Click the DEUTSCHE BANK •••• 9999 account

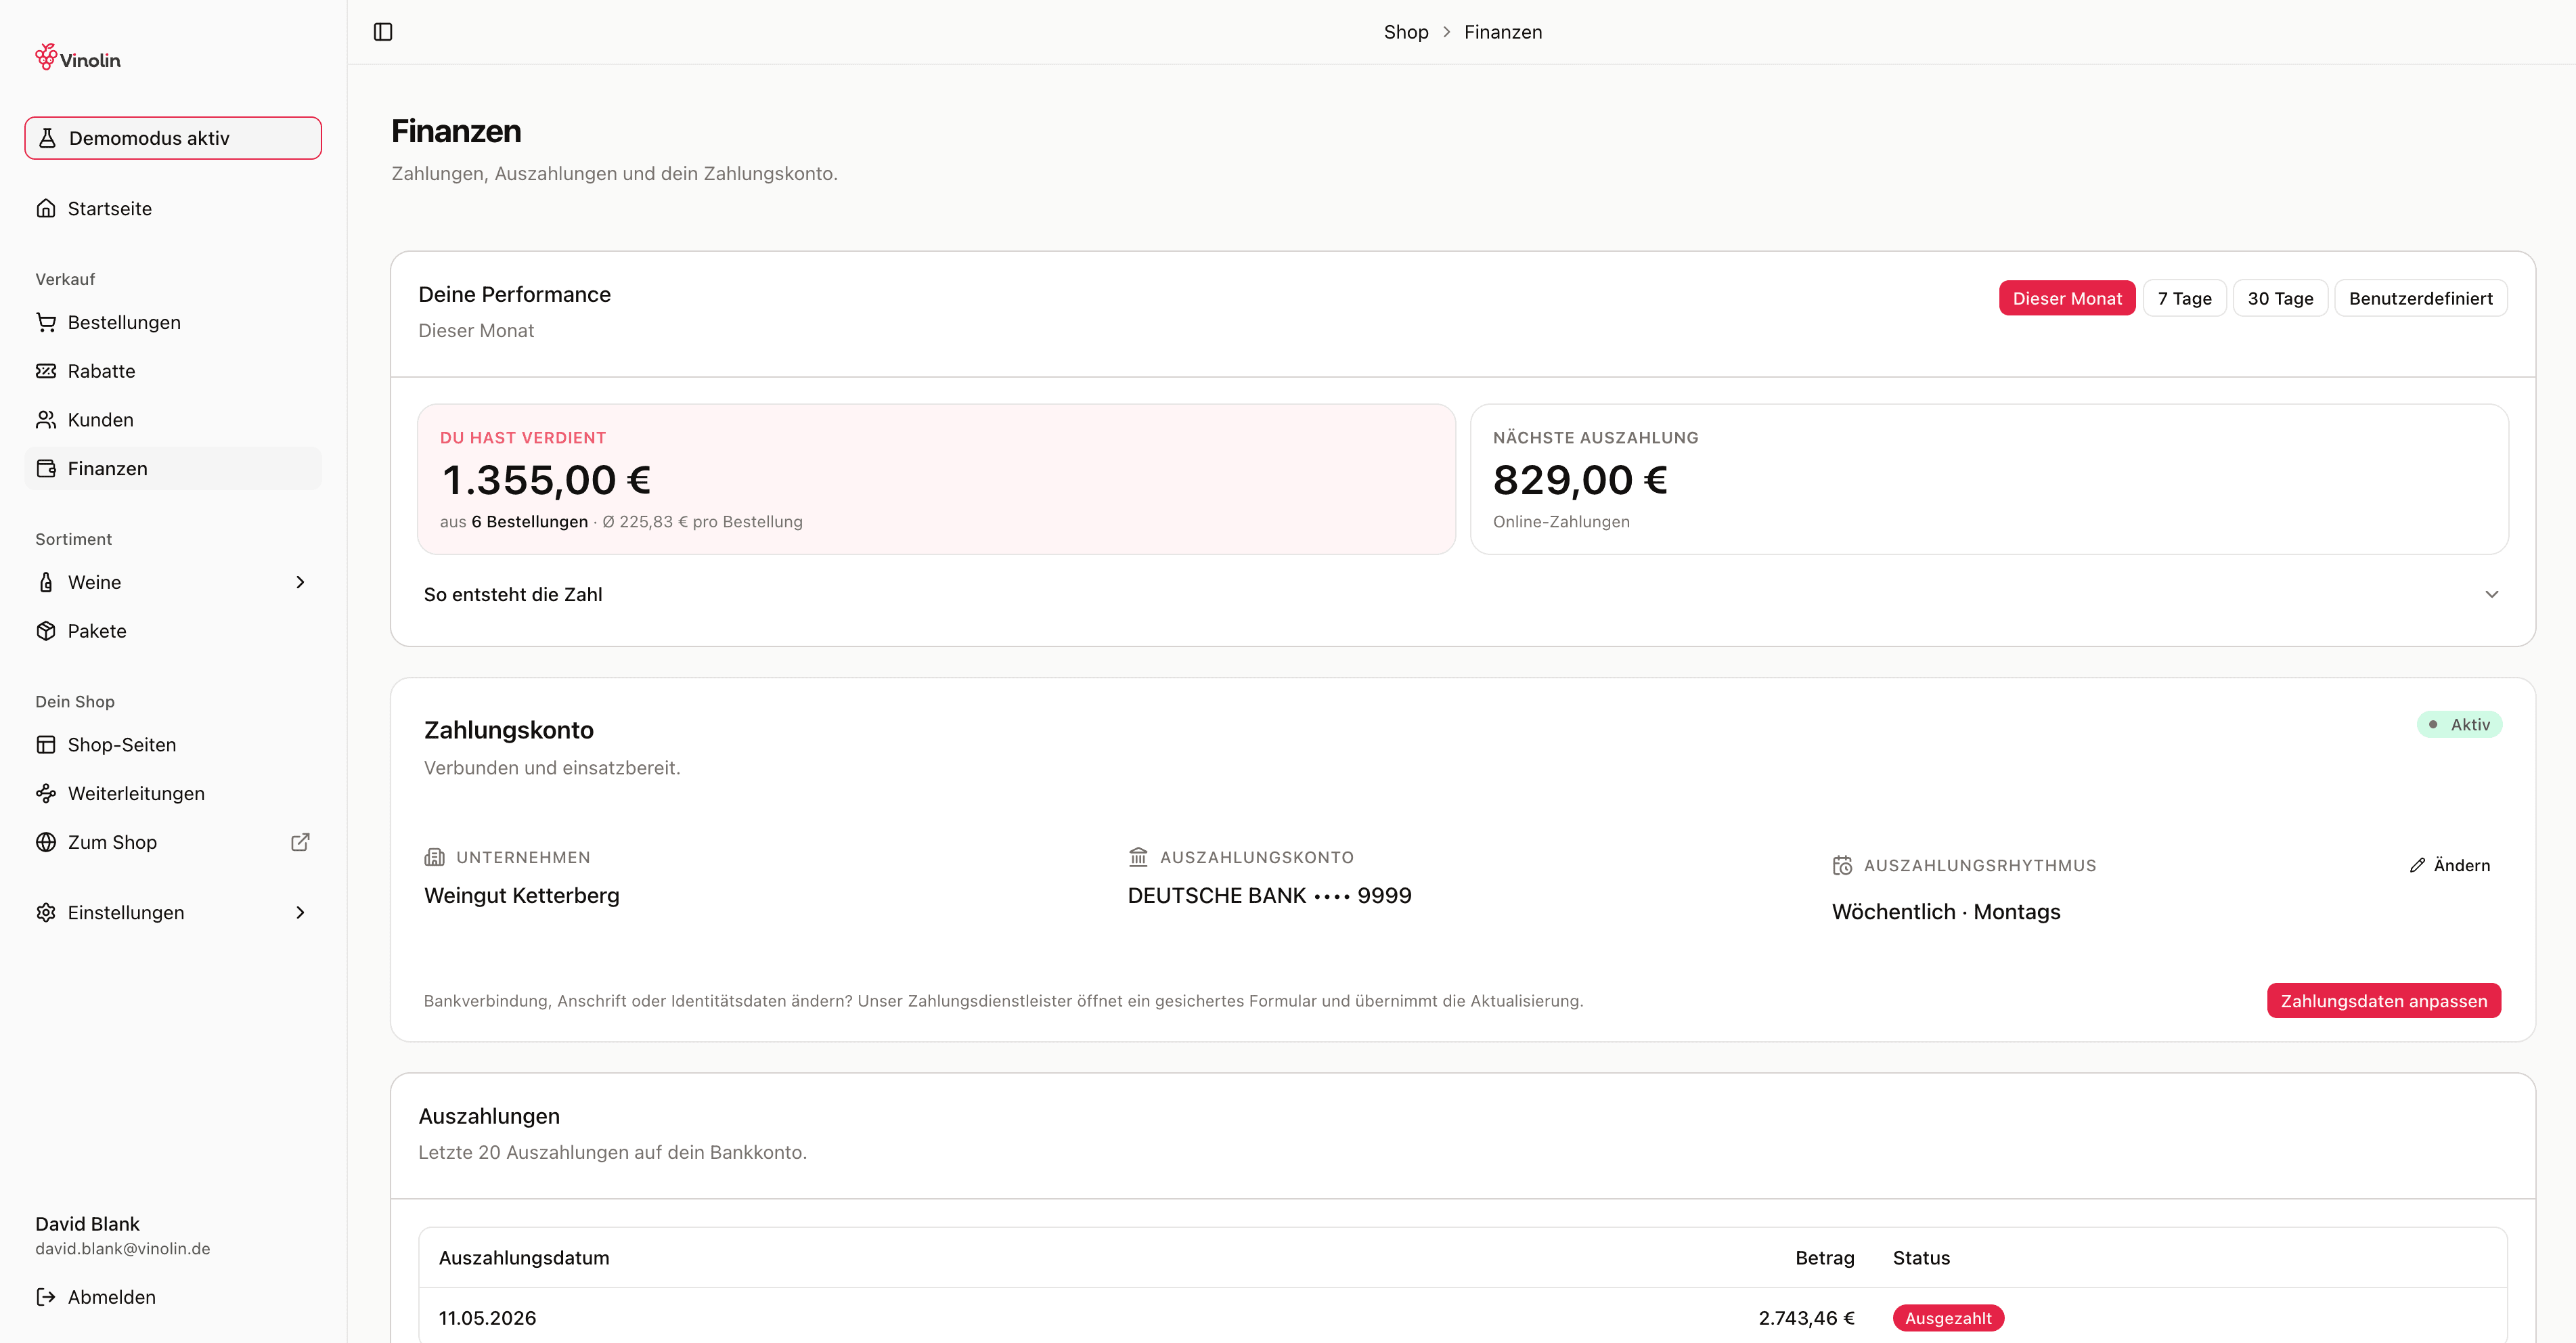click(x=1269, y=896)
